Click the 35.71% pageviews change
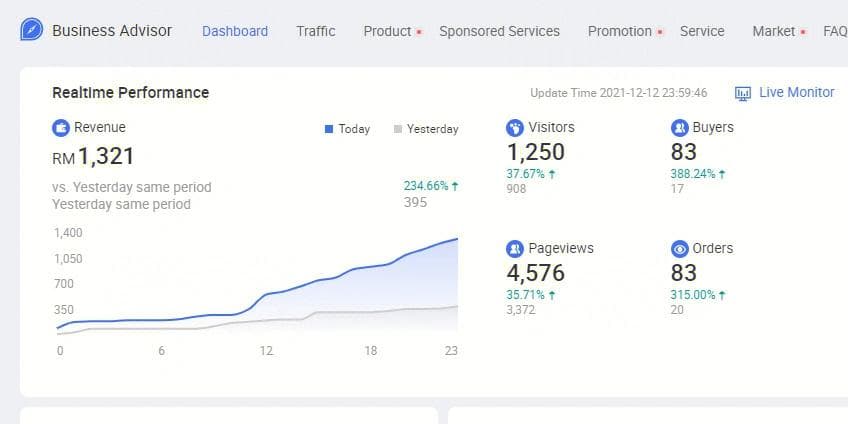Viewport: 848px width, 424px height. 526,295
